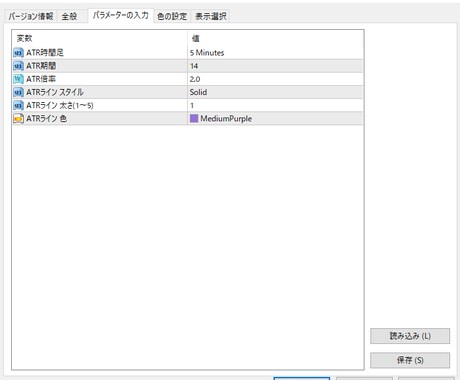Click the MediumPurple color name text

coord(226,119)
